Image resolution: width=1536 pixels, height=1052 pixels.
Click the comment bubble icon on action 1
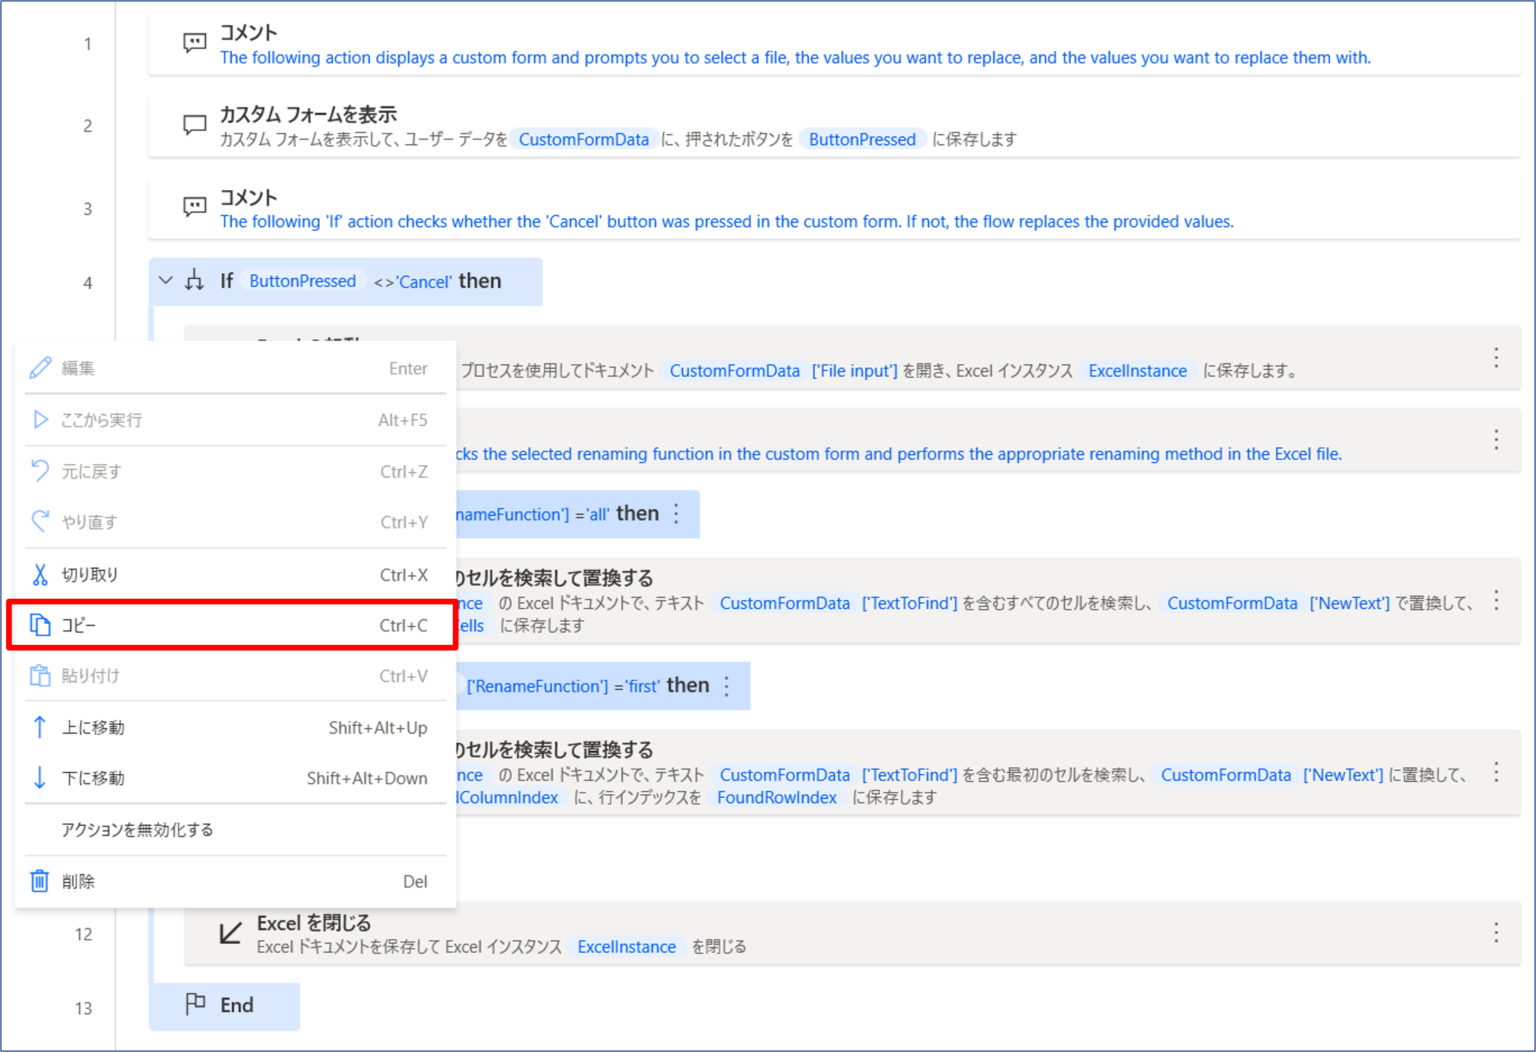coord(194,42)
